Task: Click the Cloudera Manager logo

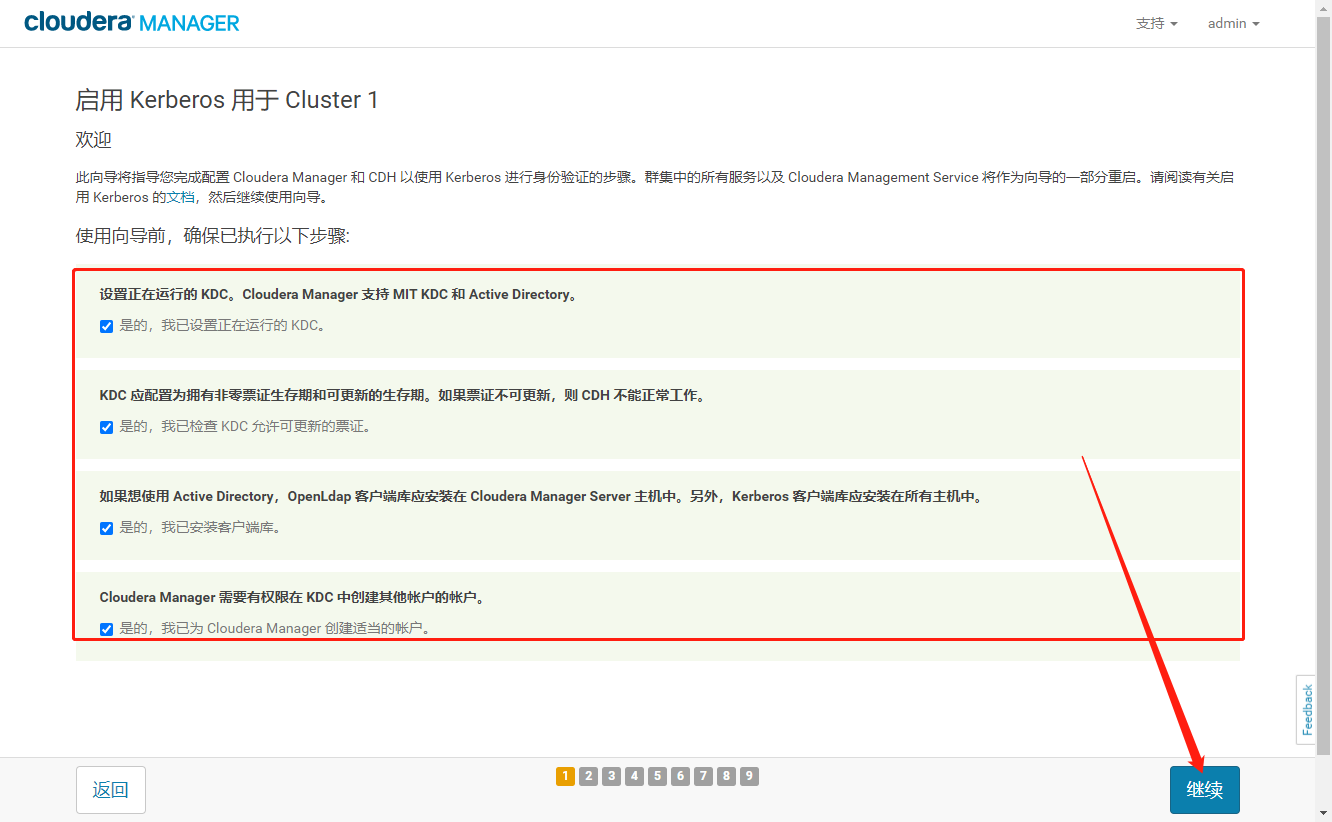Action: [132, 22]
